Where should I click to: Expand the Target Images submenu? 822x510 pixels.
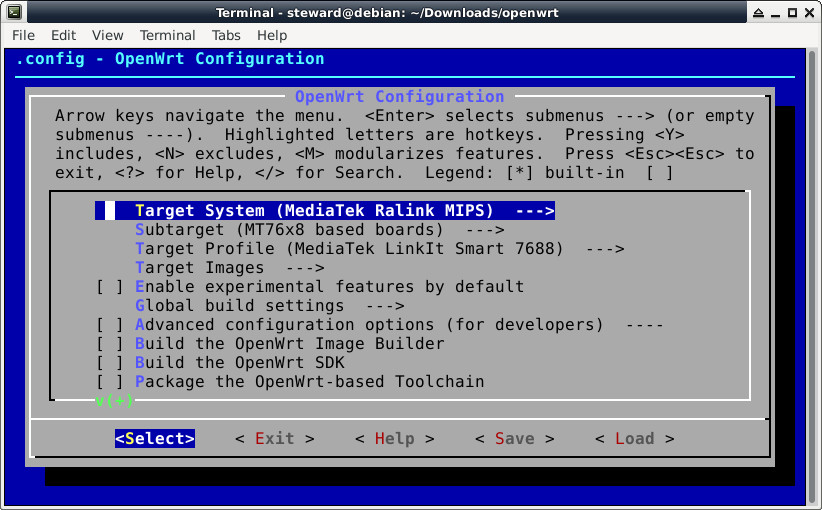pos(230,268)
